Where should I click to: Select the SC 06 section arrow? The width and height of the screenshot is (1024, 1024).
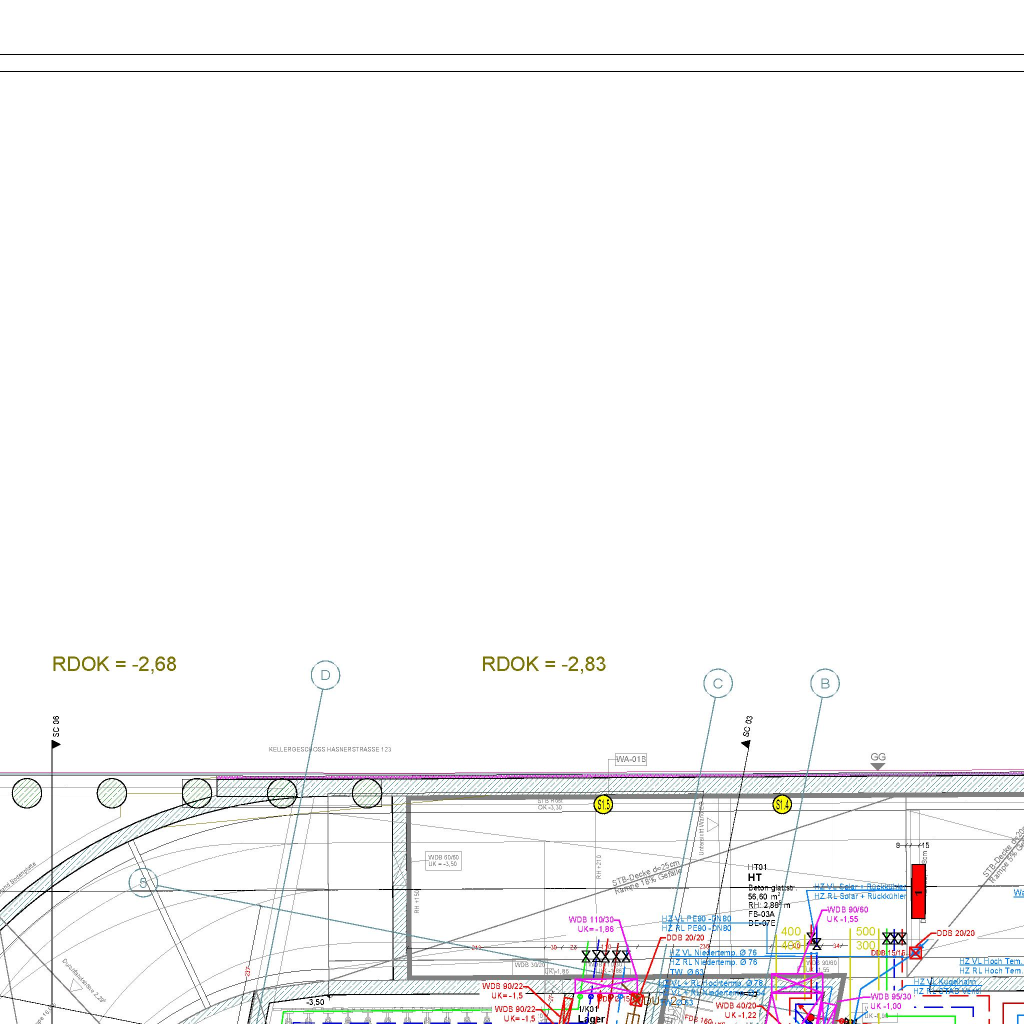pyautogui.click(x=56, y=744)
